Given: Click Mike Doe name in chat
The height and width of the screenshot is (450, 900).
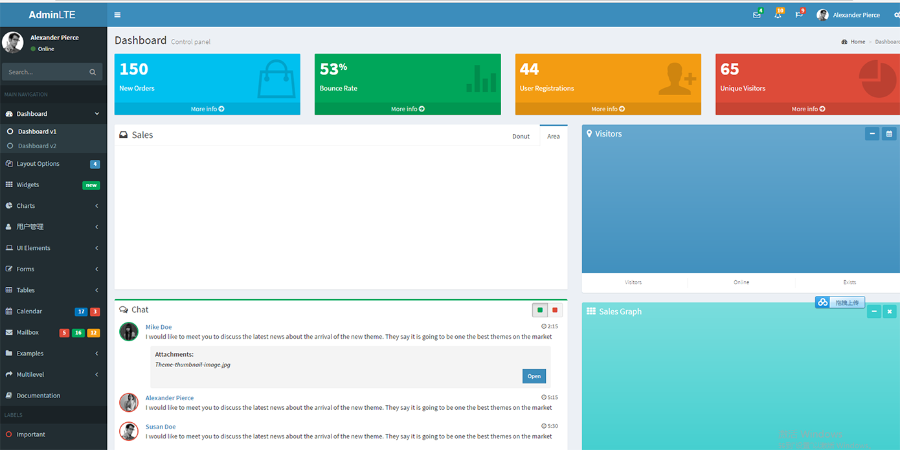Looking at the screenshot, I should tap(158, 327).
